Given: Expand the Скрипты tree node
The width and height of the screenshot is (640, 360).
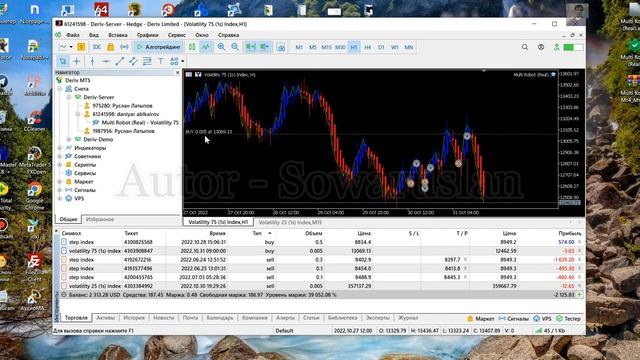Looking at the screenshot, I should (60, 165).
